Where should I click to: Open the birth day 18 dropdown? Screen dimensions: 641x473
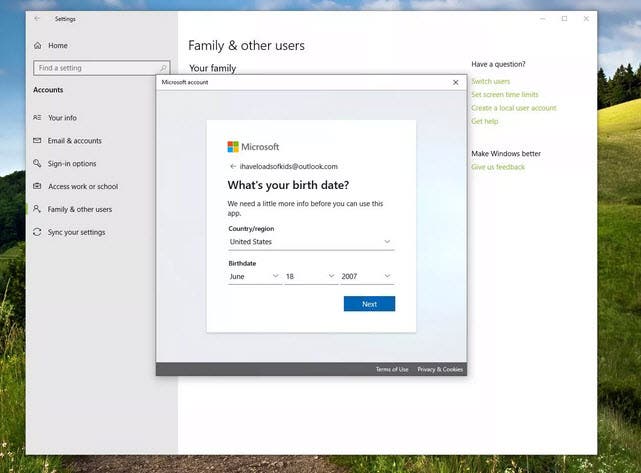click(x=310, y=276)
